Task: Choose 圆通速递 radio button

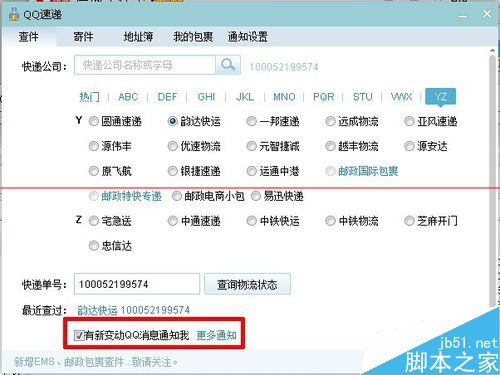Action: (x=94, y=121)
